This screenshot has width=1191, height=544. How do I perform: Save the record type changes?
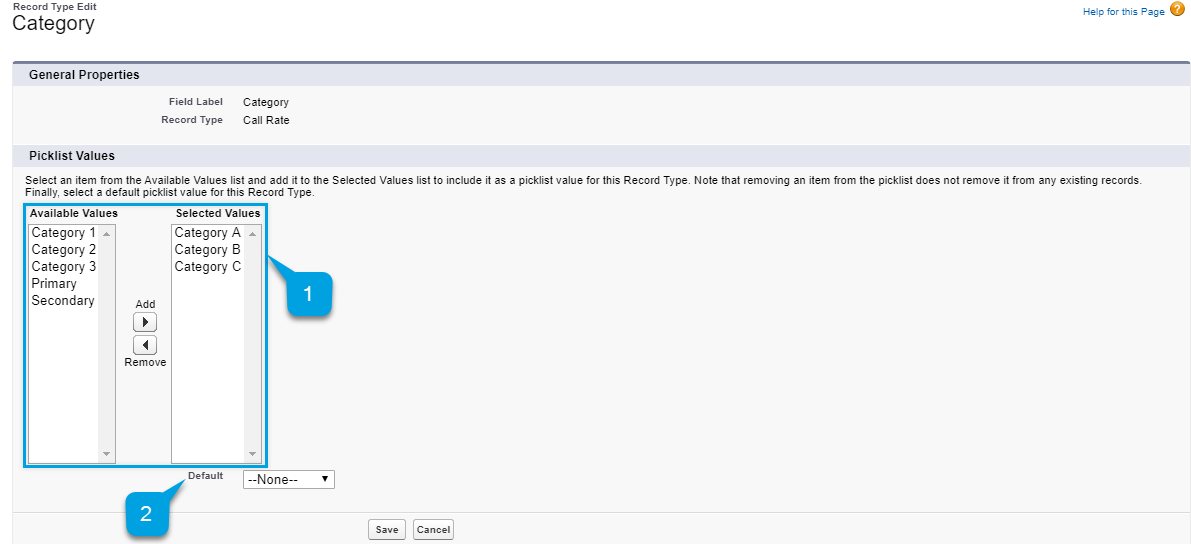(x=386, y=530)
